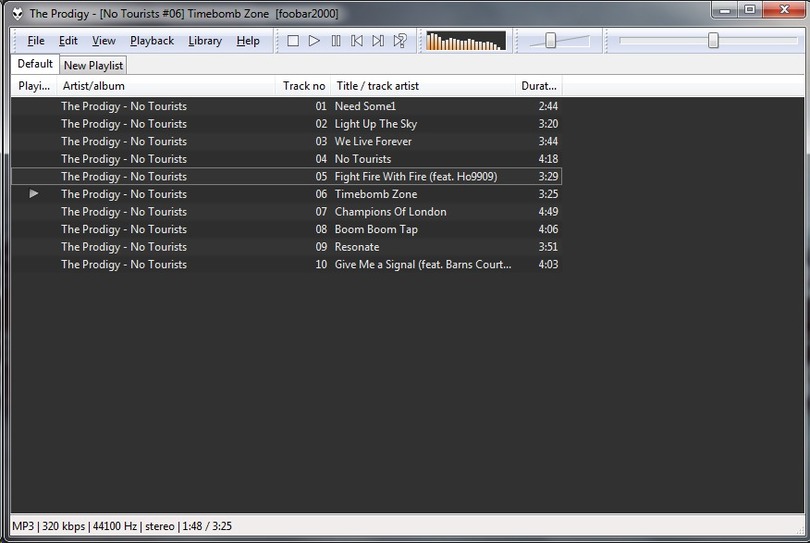Click the seek bar thumb
Viewport: 810px width, 543px height.
point(713,40)
